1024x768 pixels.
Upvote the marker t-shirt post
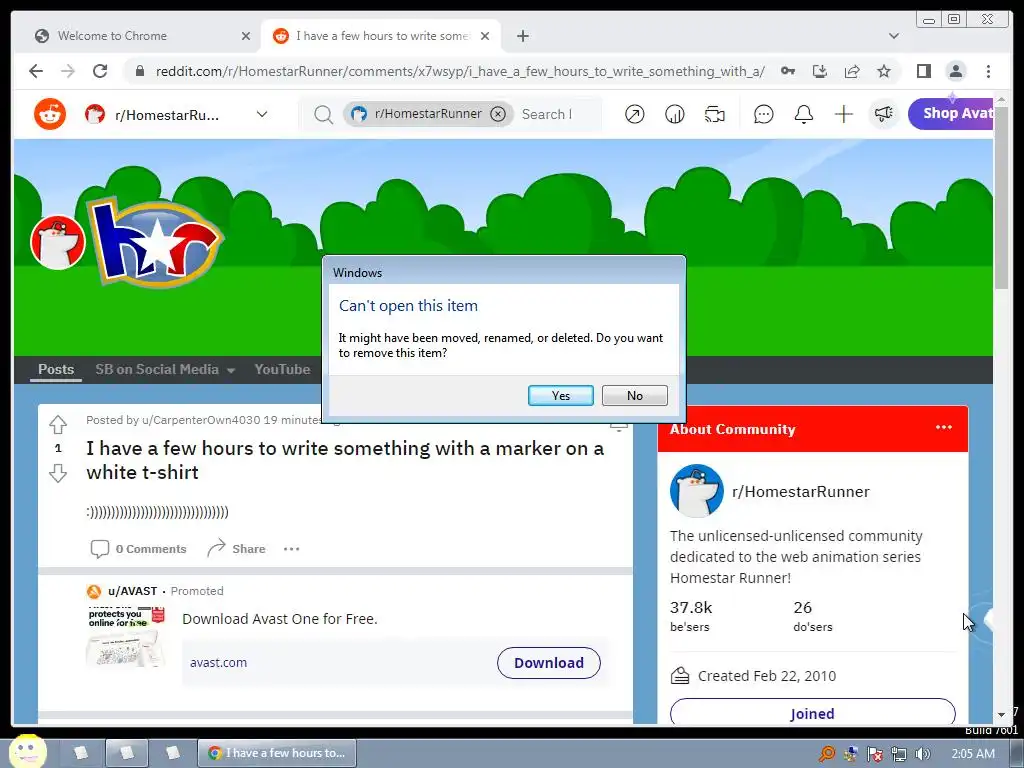[58, 424]
